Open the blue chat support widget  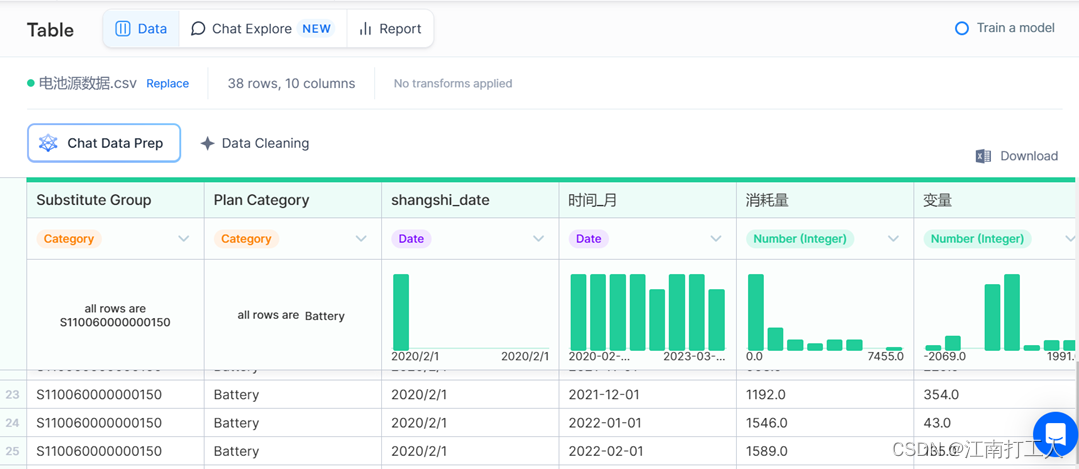coord(1055,434)
